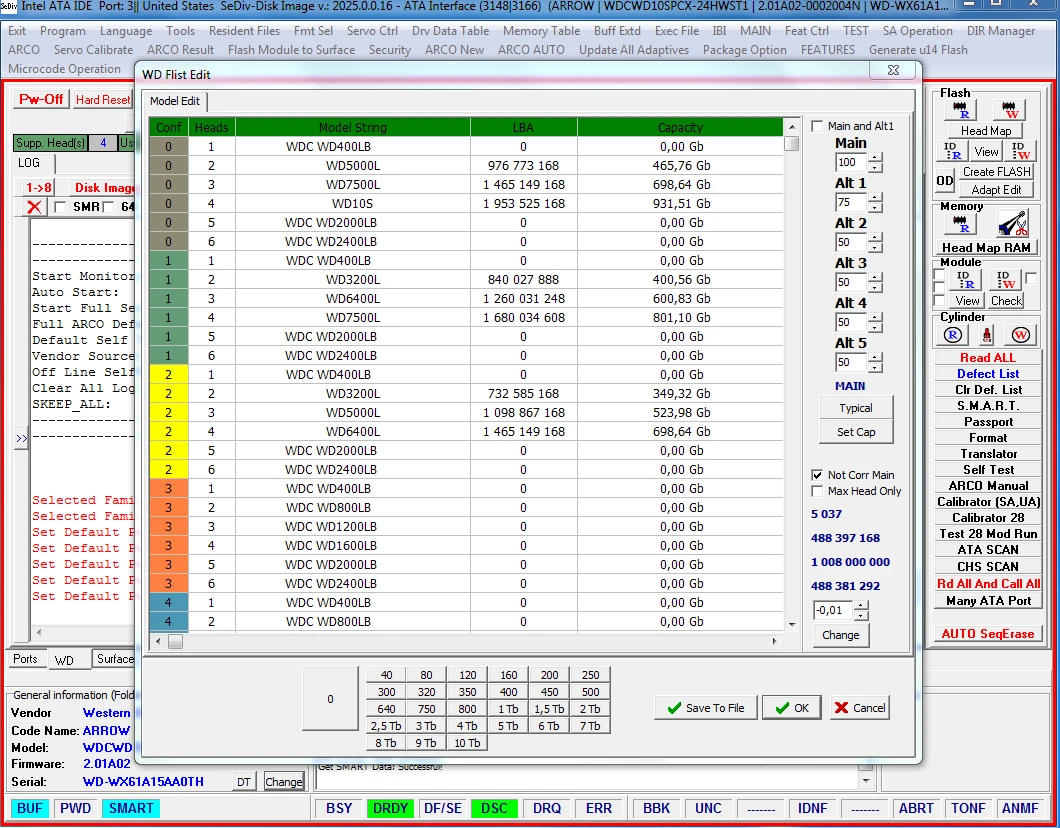Screen dimensions: 1060x828
Task: Click the Defect List button
Action: click(x=988, y=374)
